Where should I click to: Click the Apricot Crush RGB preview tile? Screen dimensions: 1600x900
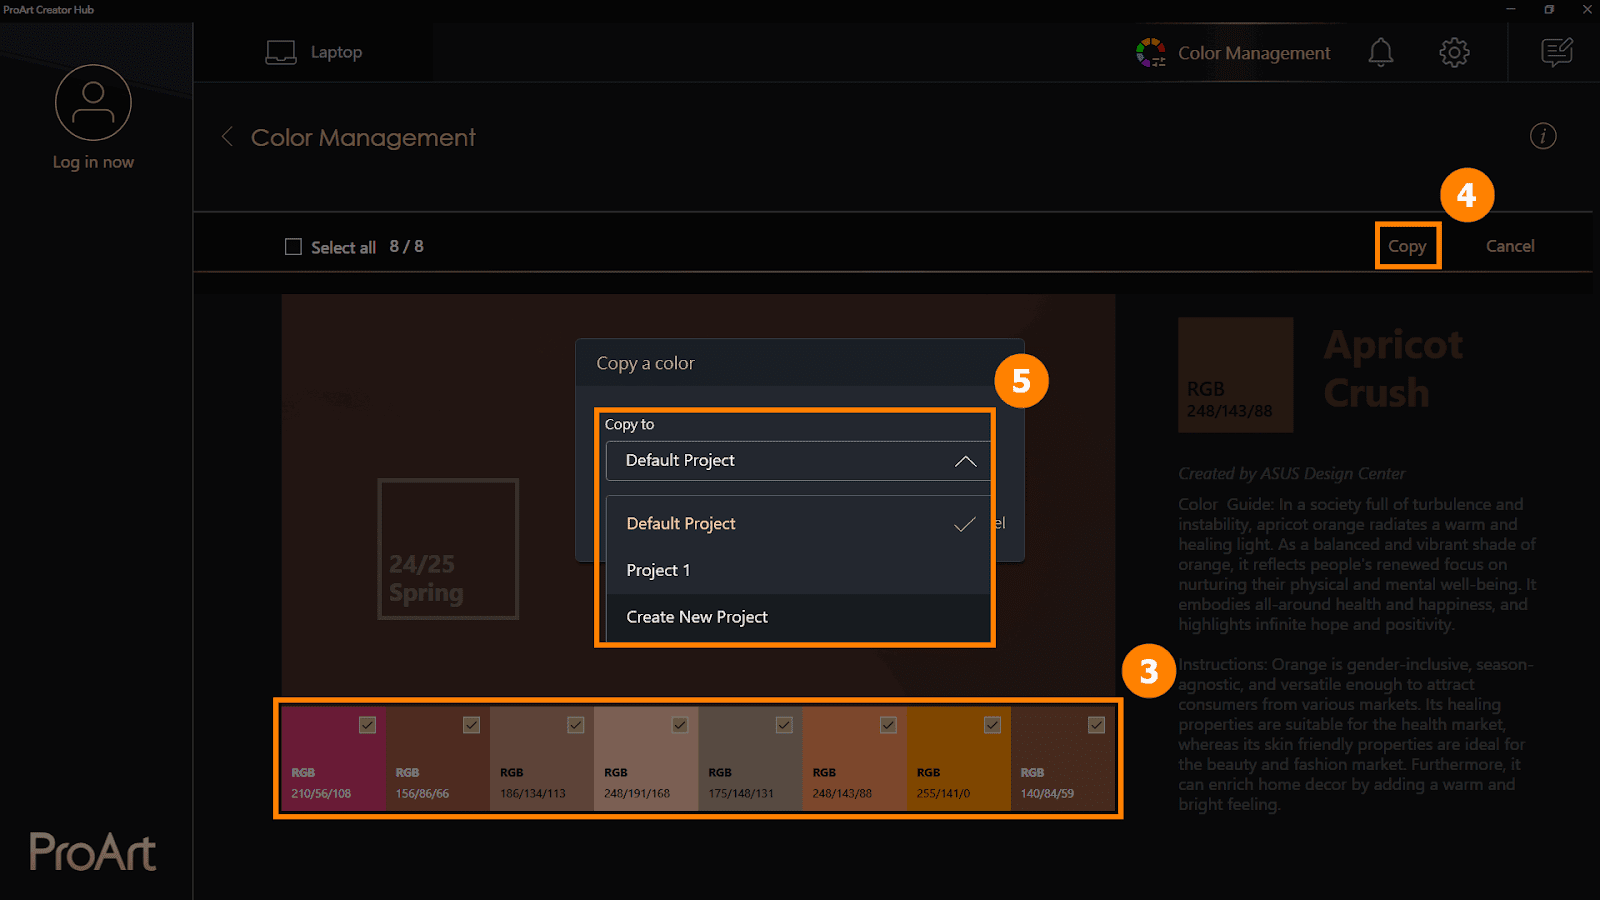point(1236,375)
